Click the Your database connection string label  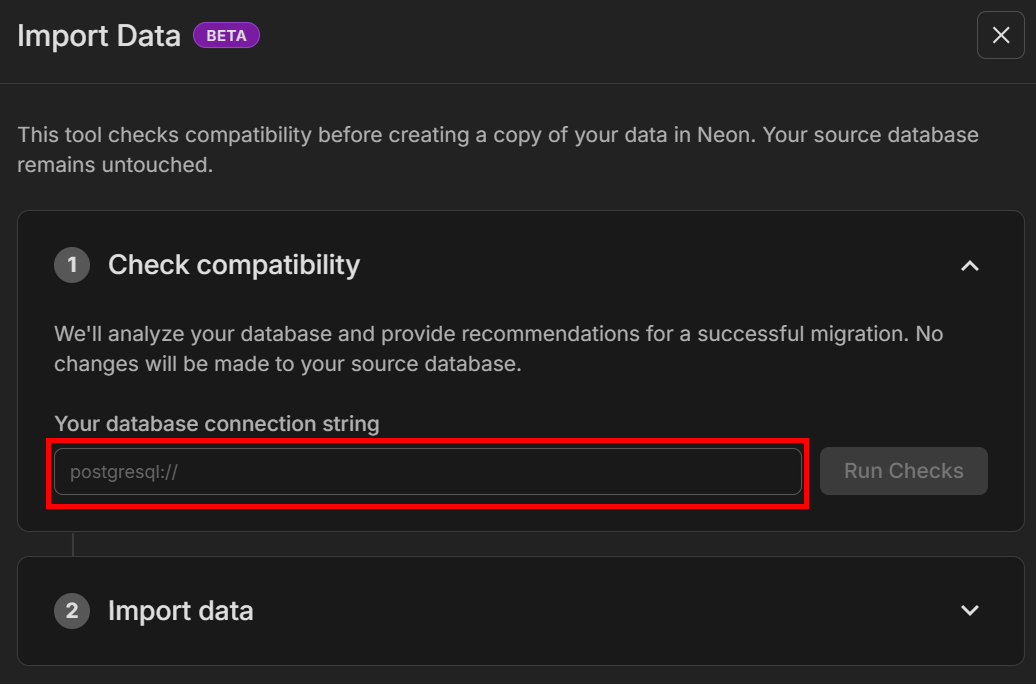click(x=217, y=424)
